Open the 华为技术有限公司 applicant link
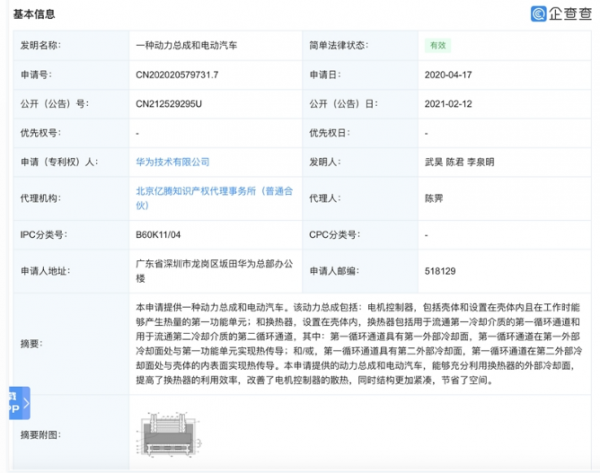600x473 pixels. pyautogui.click(x=173, y=162)
